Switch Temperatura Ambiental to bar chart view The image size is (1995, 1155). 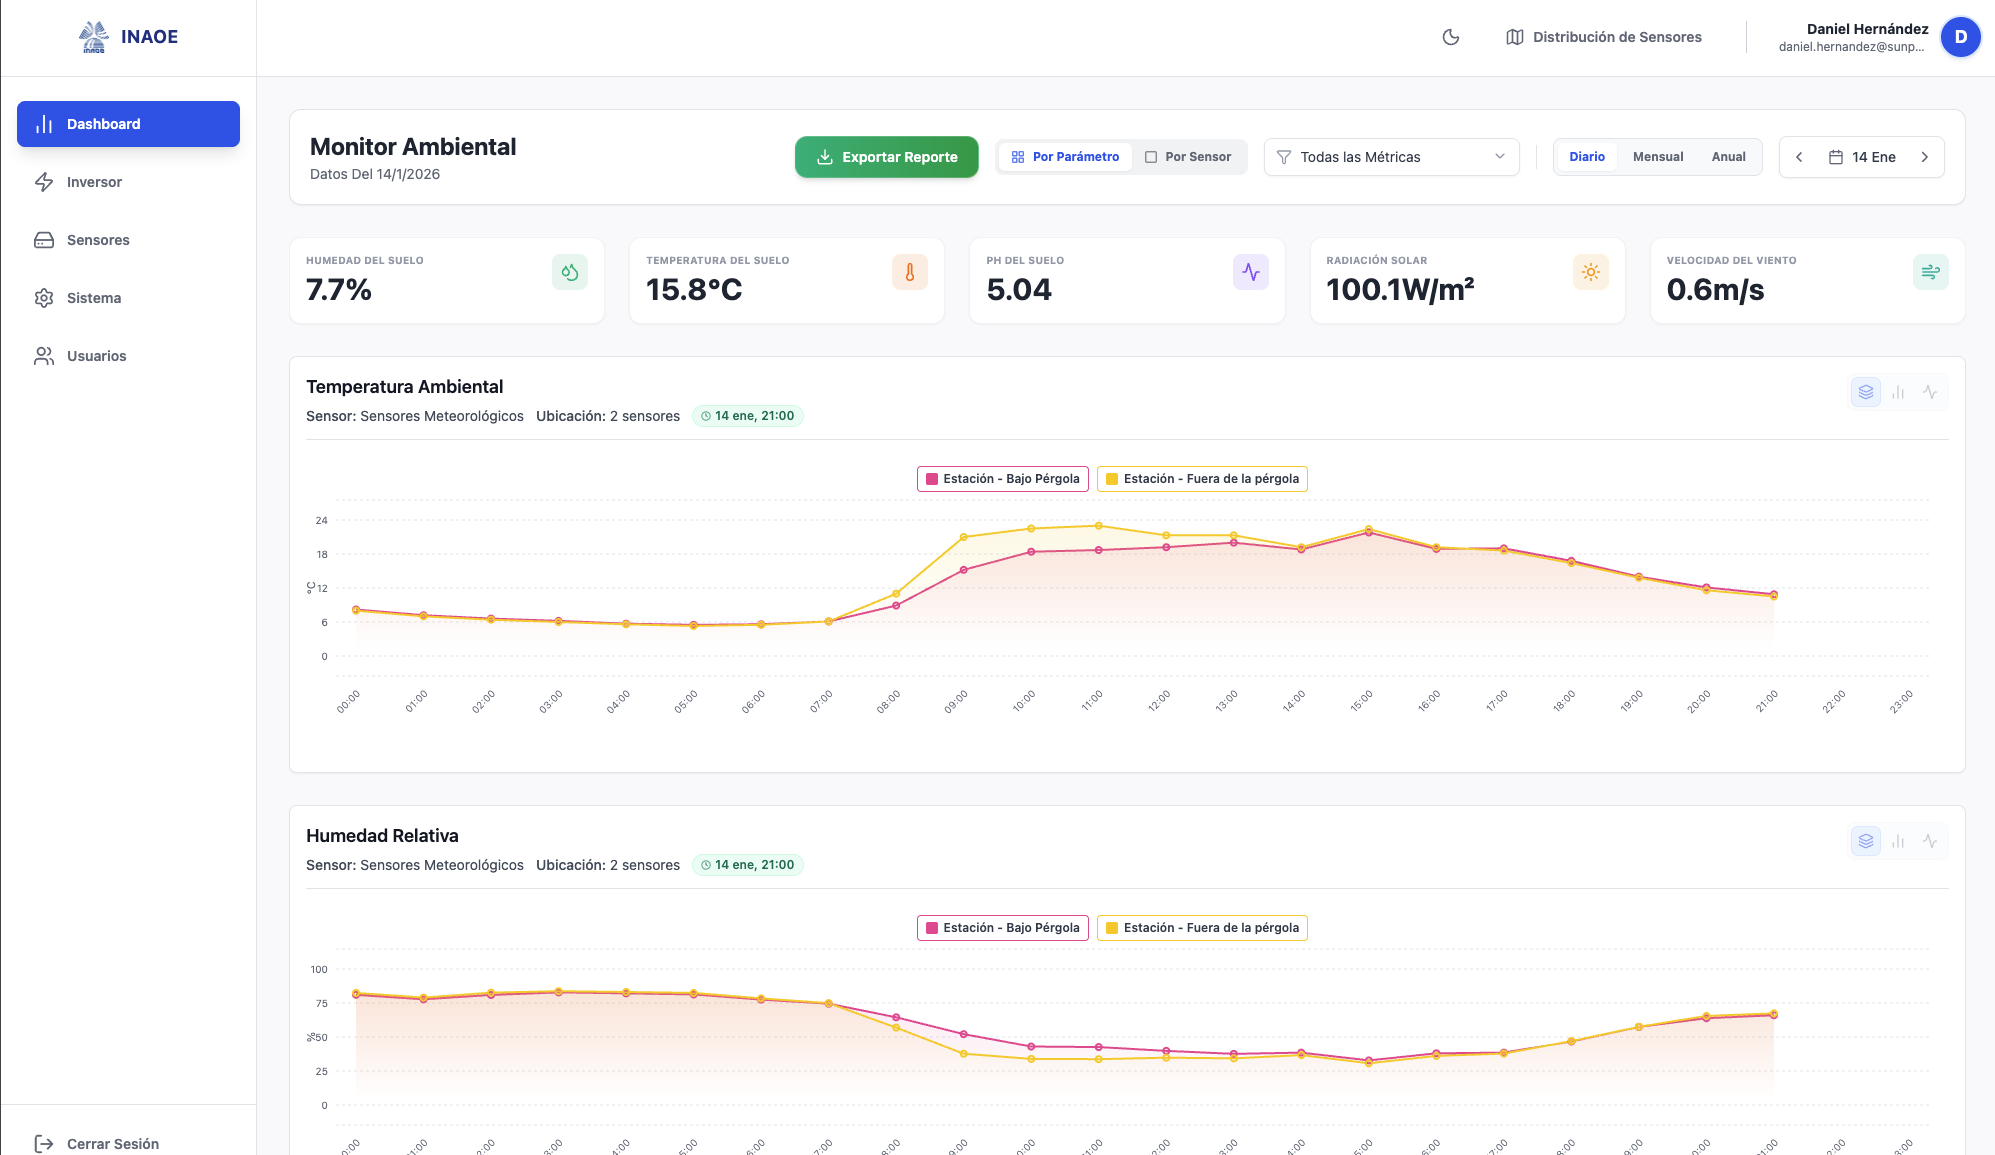1898,392
